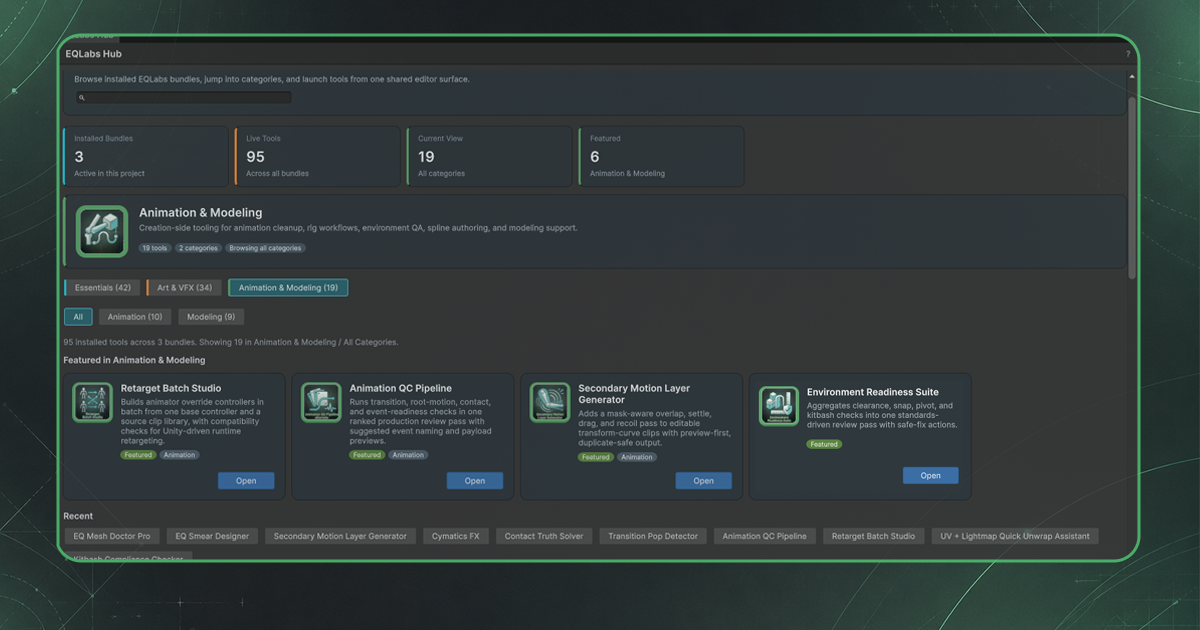Show All categories filter
Image resolution: width=1200 pixels, height=630 pixels.
coord(78,317)
